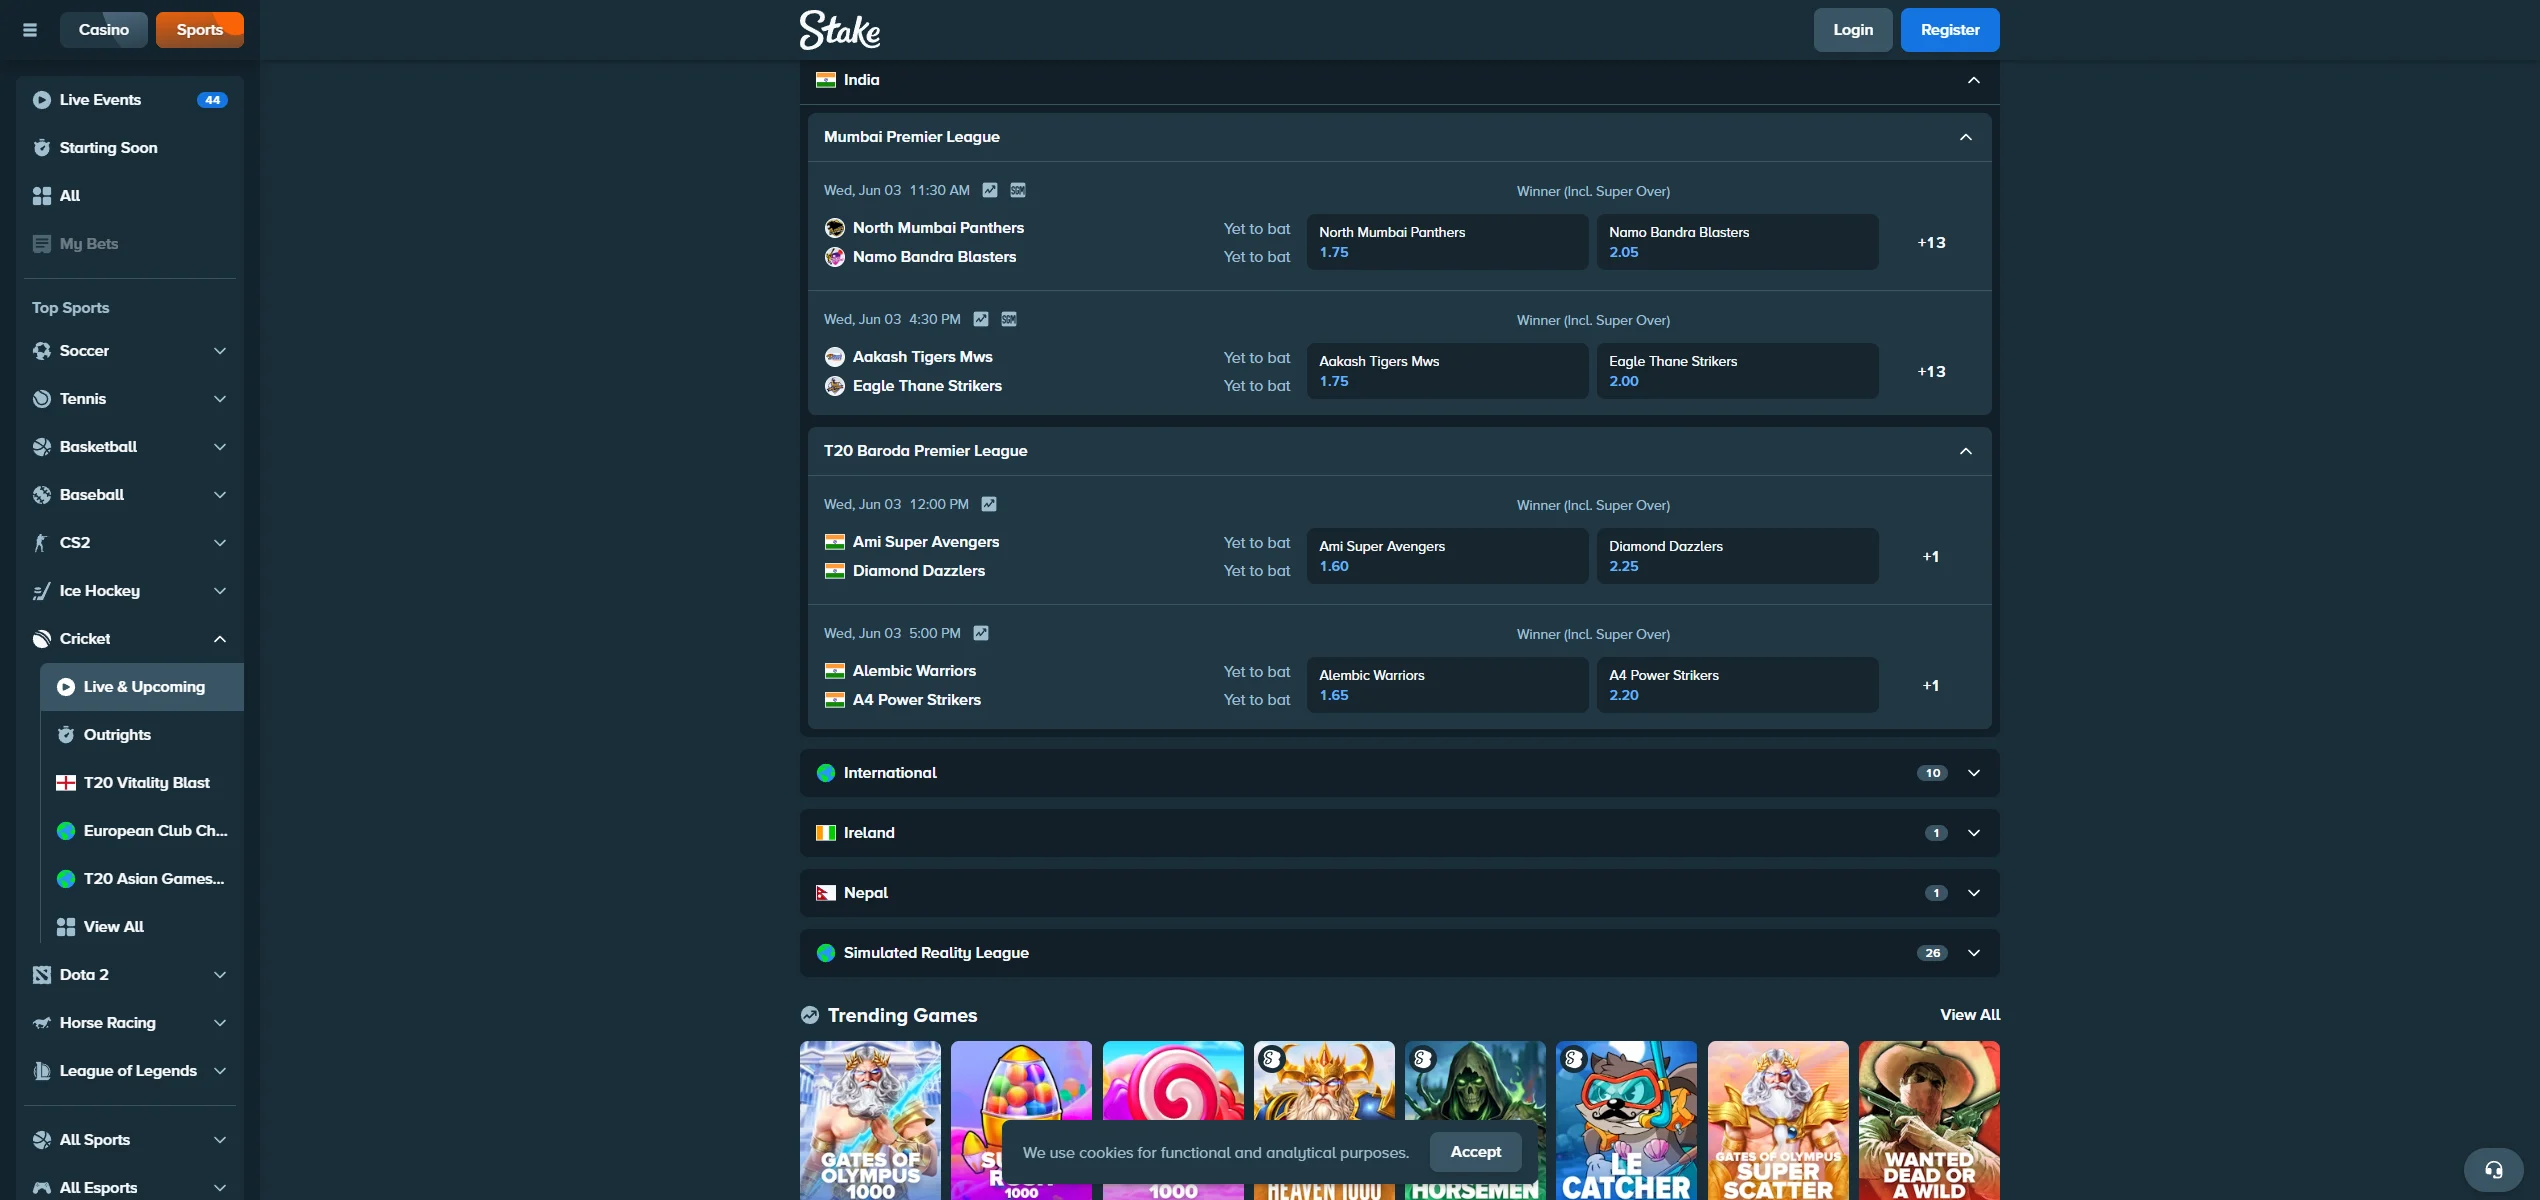
Task: Click the Live Events play icon
Action: 42,100
